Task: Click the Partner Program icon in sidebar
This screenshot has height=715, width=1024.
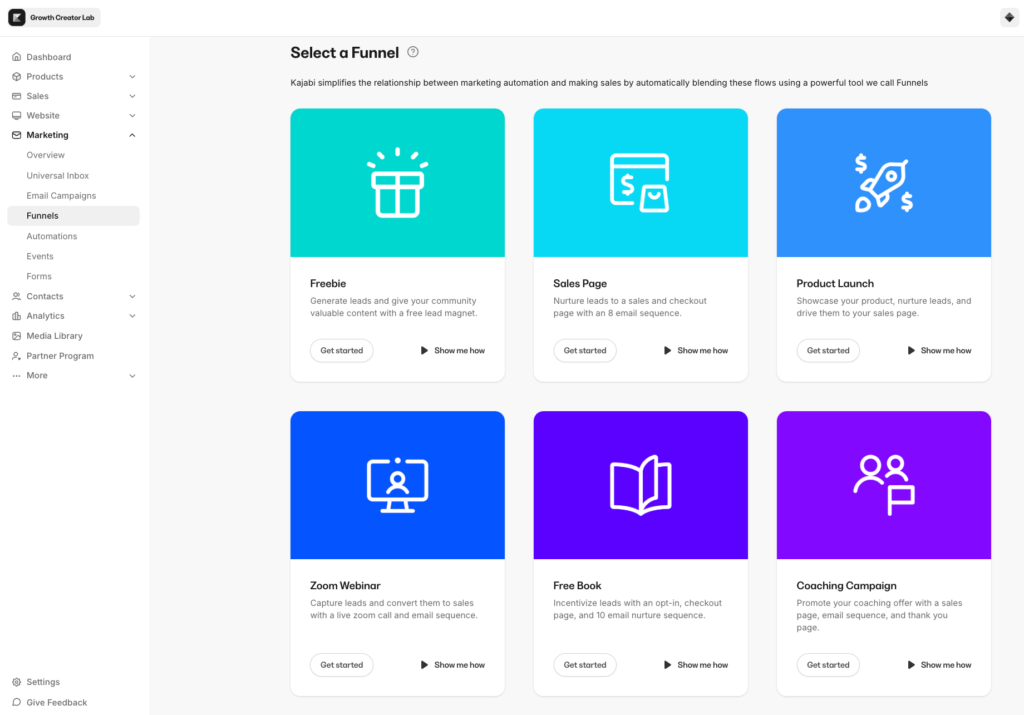Action: 16,356
